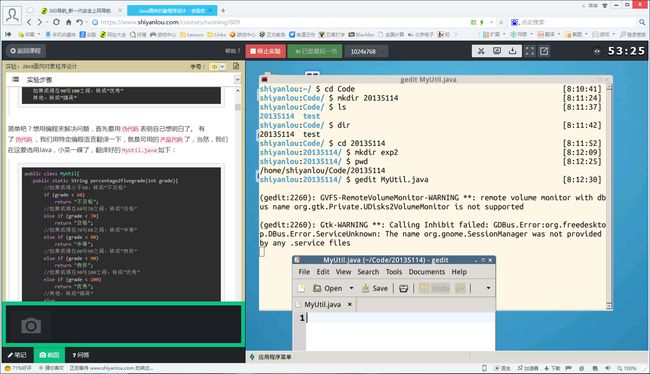Click the screen share icon in lab toolbar
Screen dimensions: 650x374
[497, 51]
